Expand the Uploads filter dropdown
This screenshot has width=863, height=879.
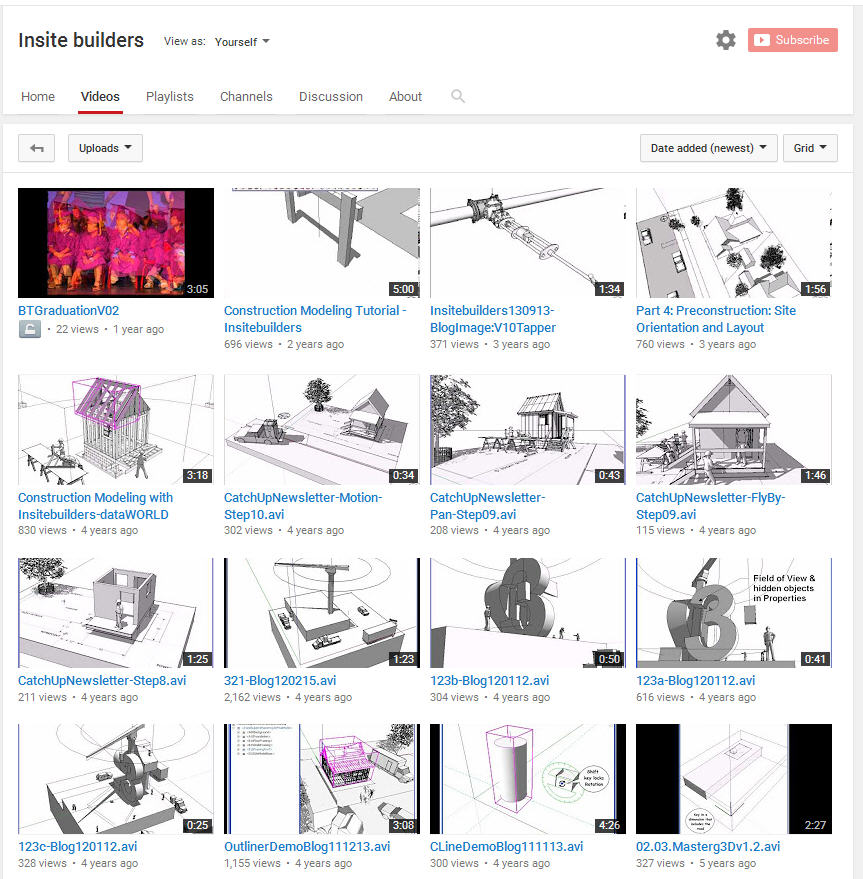pos(105,148)
